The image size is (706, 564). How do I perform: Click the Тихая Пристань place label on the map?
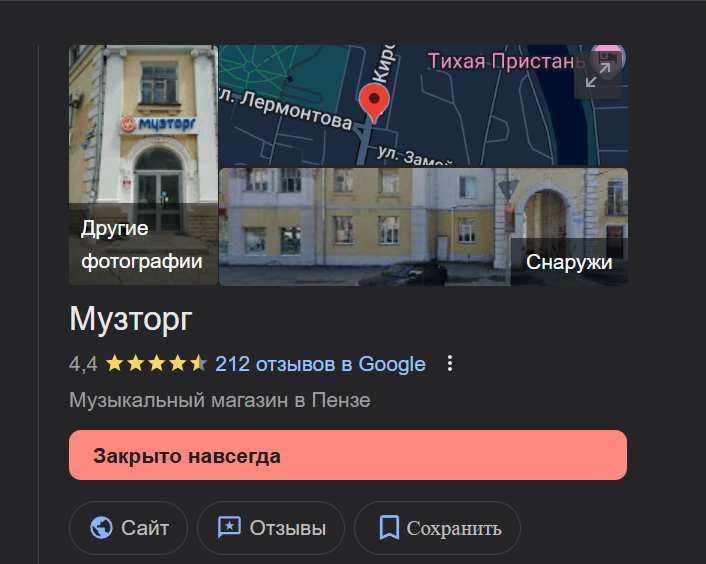[x=506, y=61]
